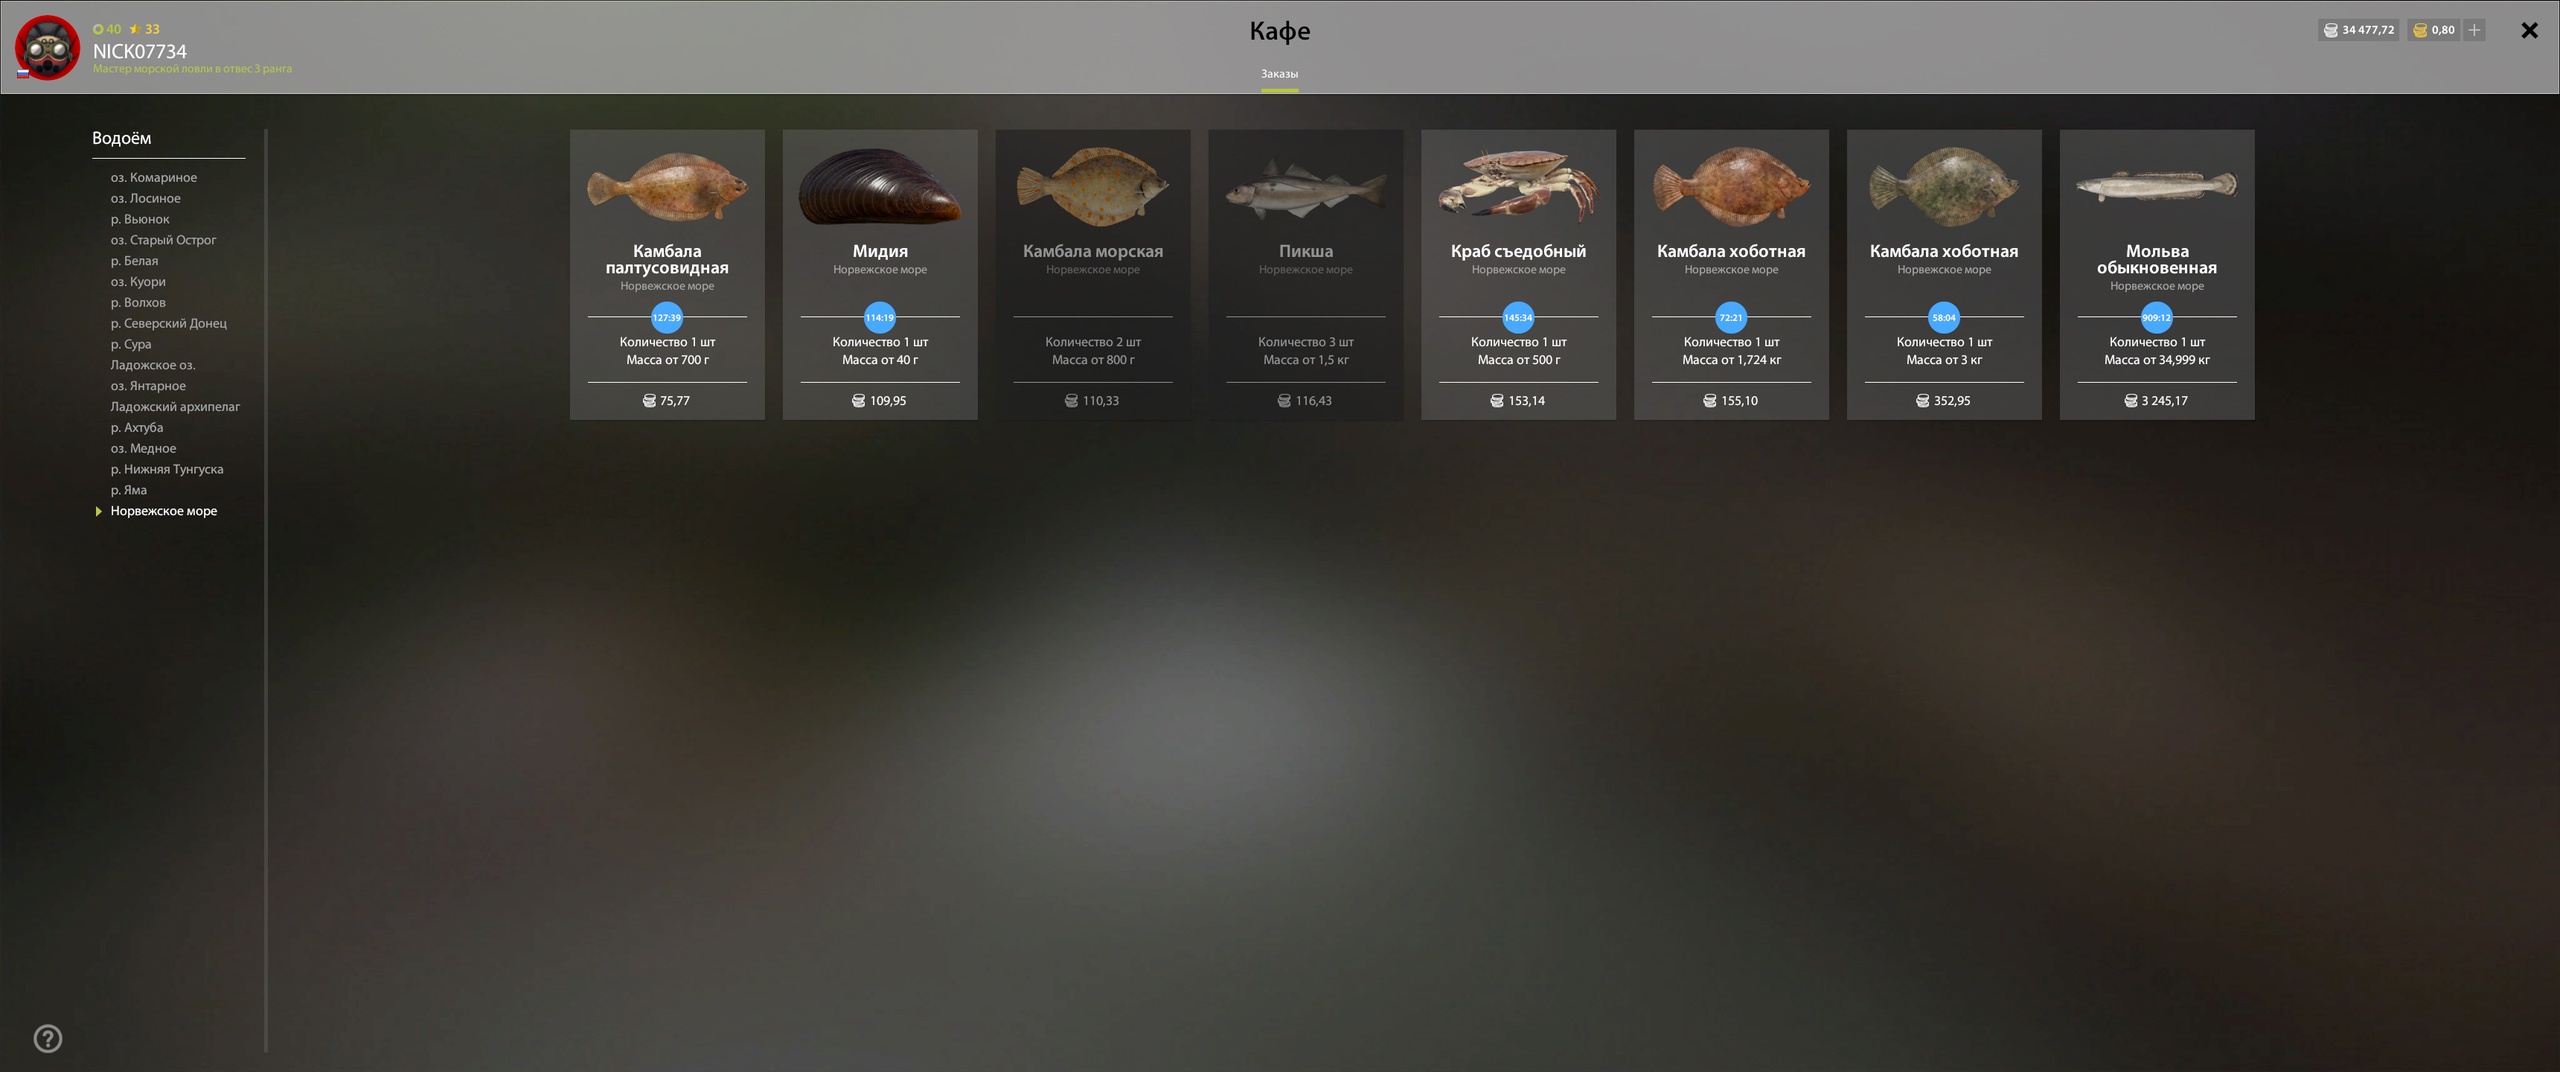Switch to the Заказы tab

point(1279,74)
